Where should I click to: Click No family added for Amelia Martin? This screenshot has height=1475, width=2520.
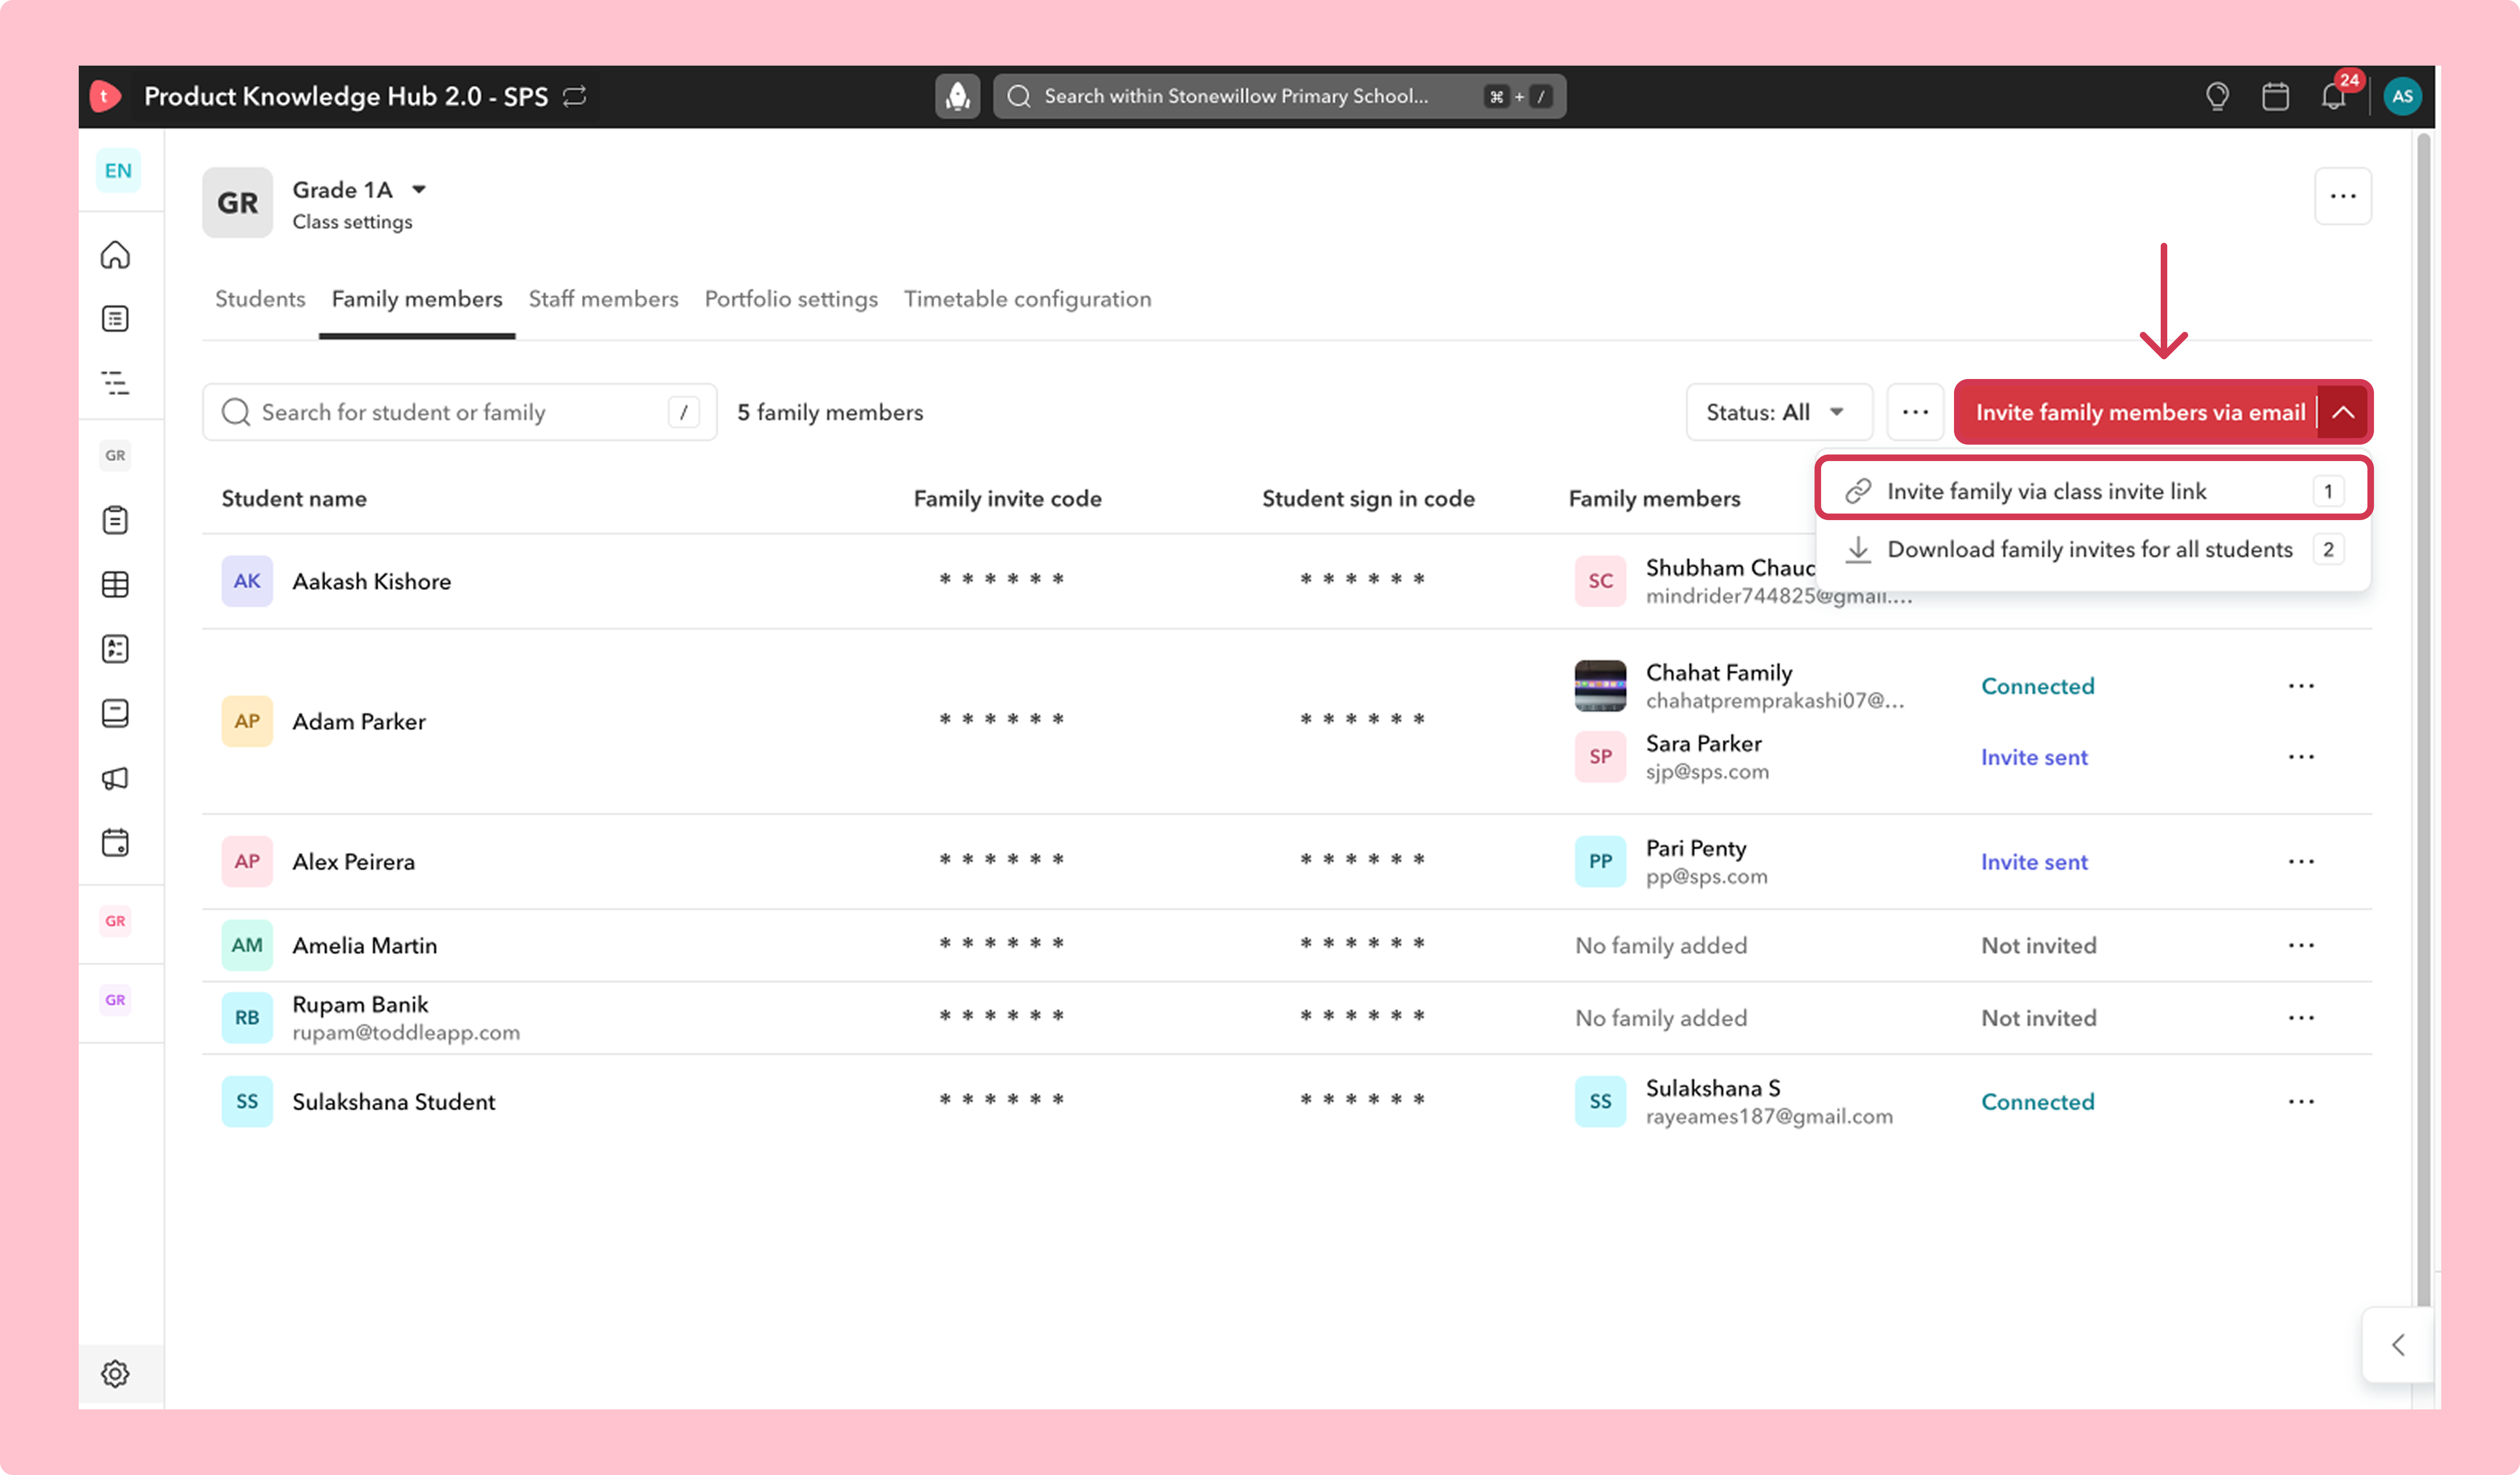click(1661, 946)
